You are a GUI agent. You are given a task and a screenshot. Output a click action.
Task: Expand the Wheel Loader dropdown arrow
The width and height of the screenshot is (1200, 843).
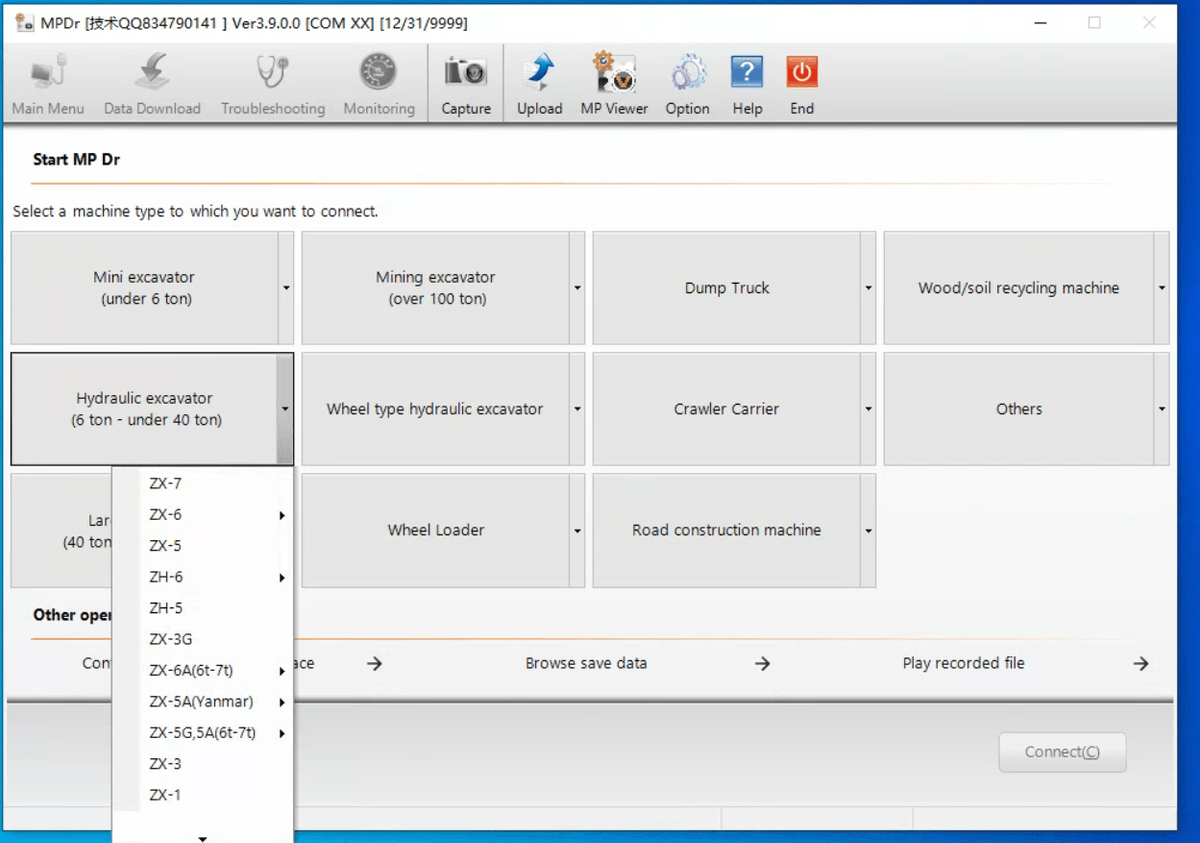(x=577, y=531)
